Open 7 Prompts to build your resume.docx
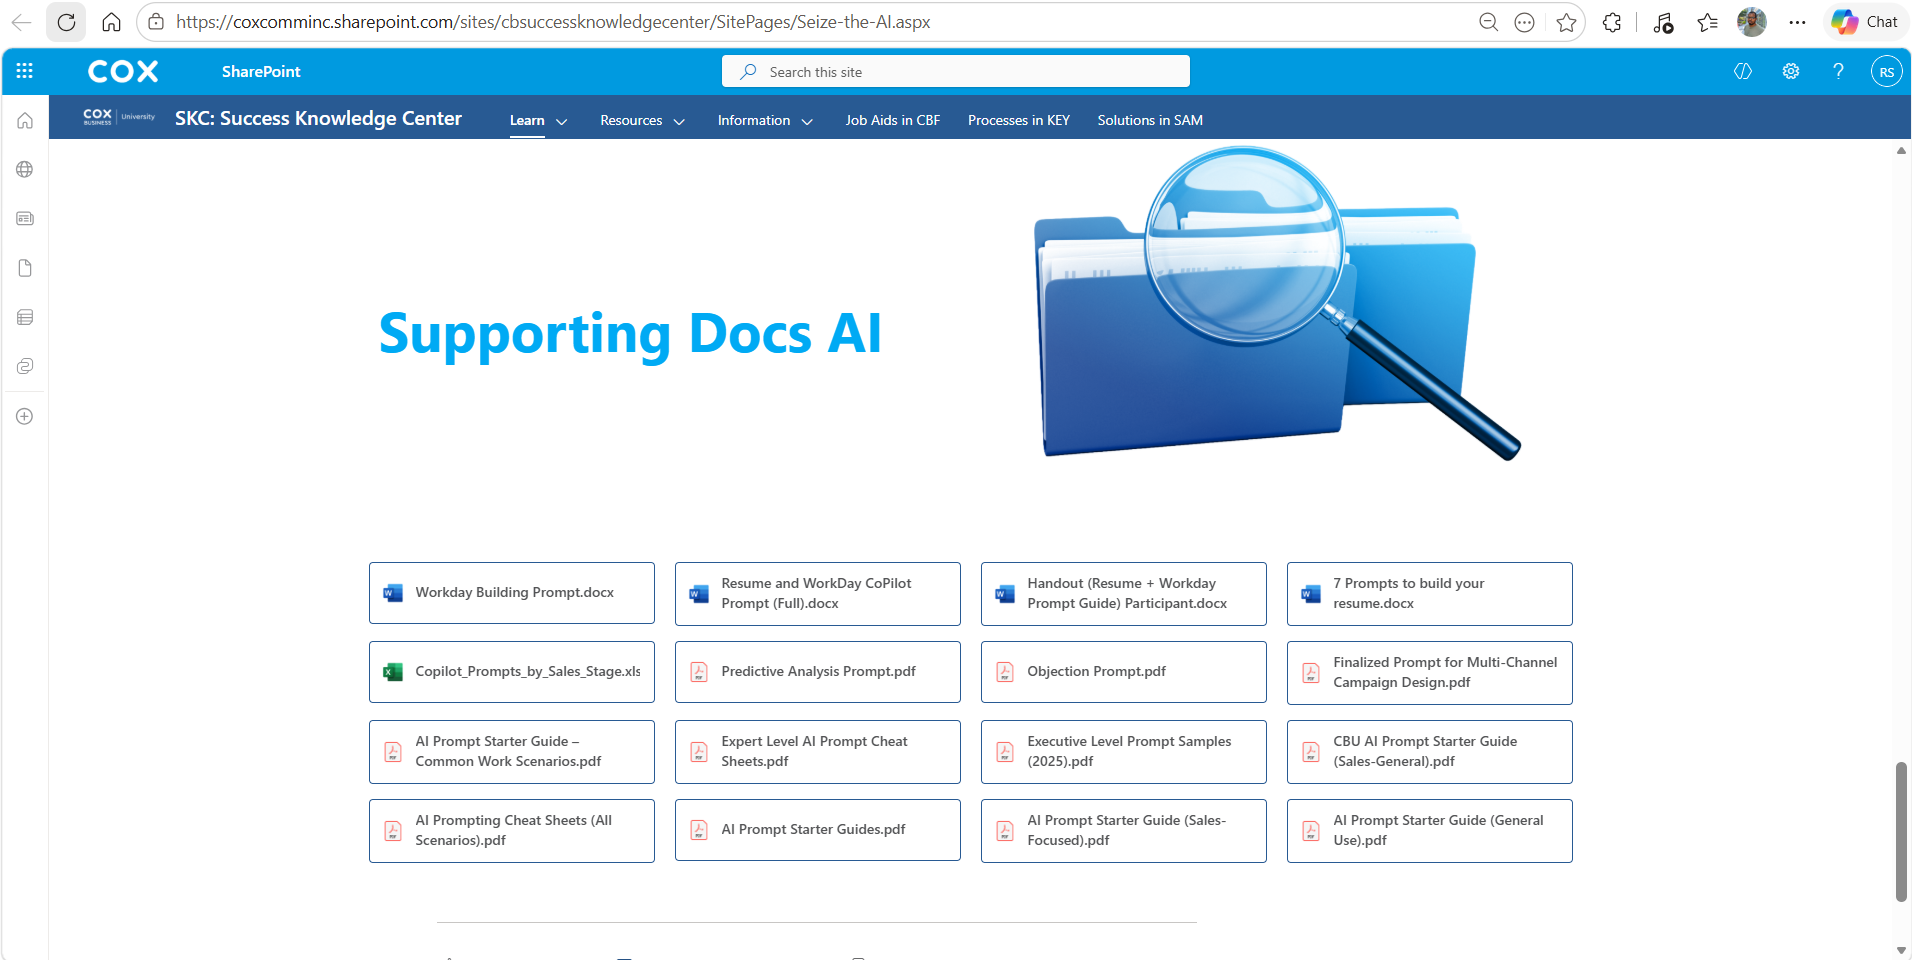This screenshot has width=1915, height=960. tap(1430, 593)
